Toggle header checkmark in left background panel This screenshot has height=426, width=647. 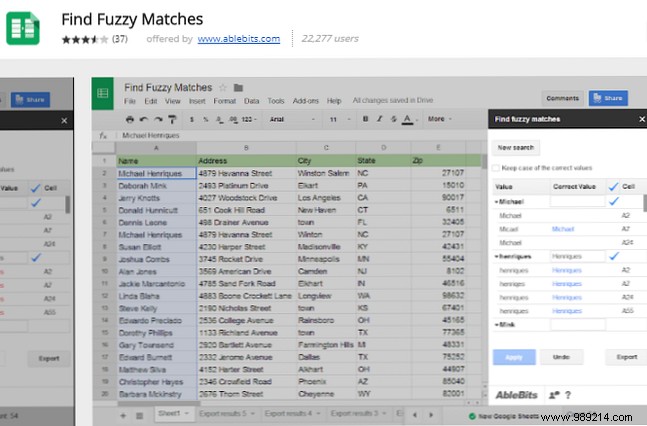(x=35, y=188)
